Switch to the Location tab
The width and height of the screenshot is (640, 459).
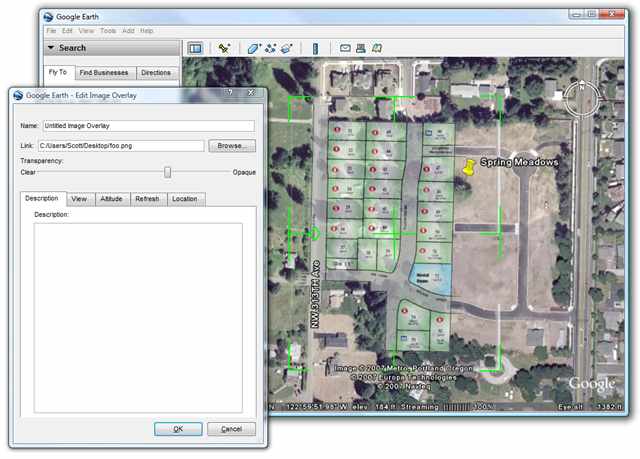[185, 199]
